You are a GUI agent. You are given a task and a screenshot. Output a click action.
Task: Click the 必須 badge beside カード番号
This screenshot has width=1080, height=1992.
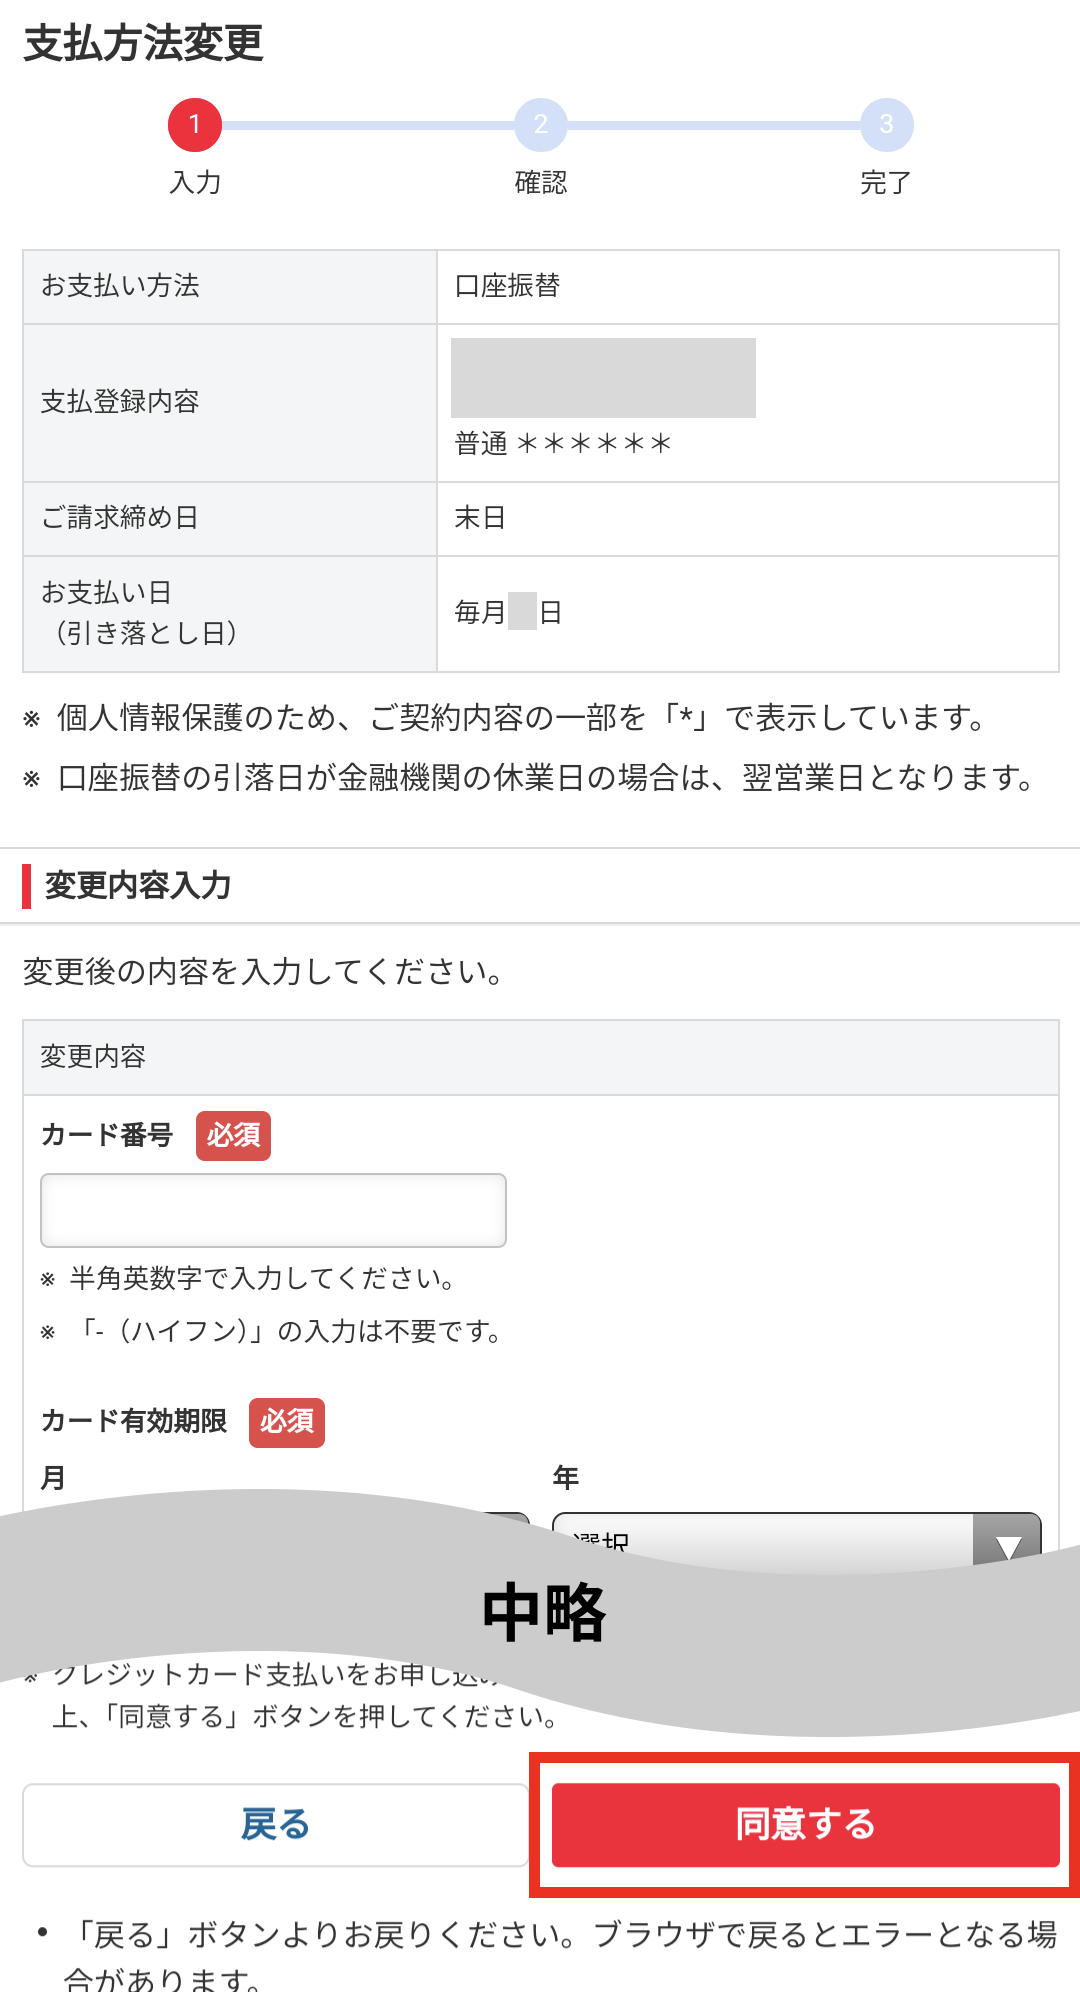(x=233, y=1136)
